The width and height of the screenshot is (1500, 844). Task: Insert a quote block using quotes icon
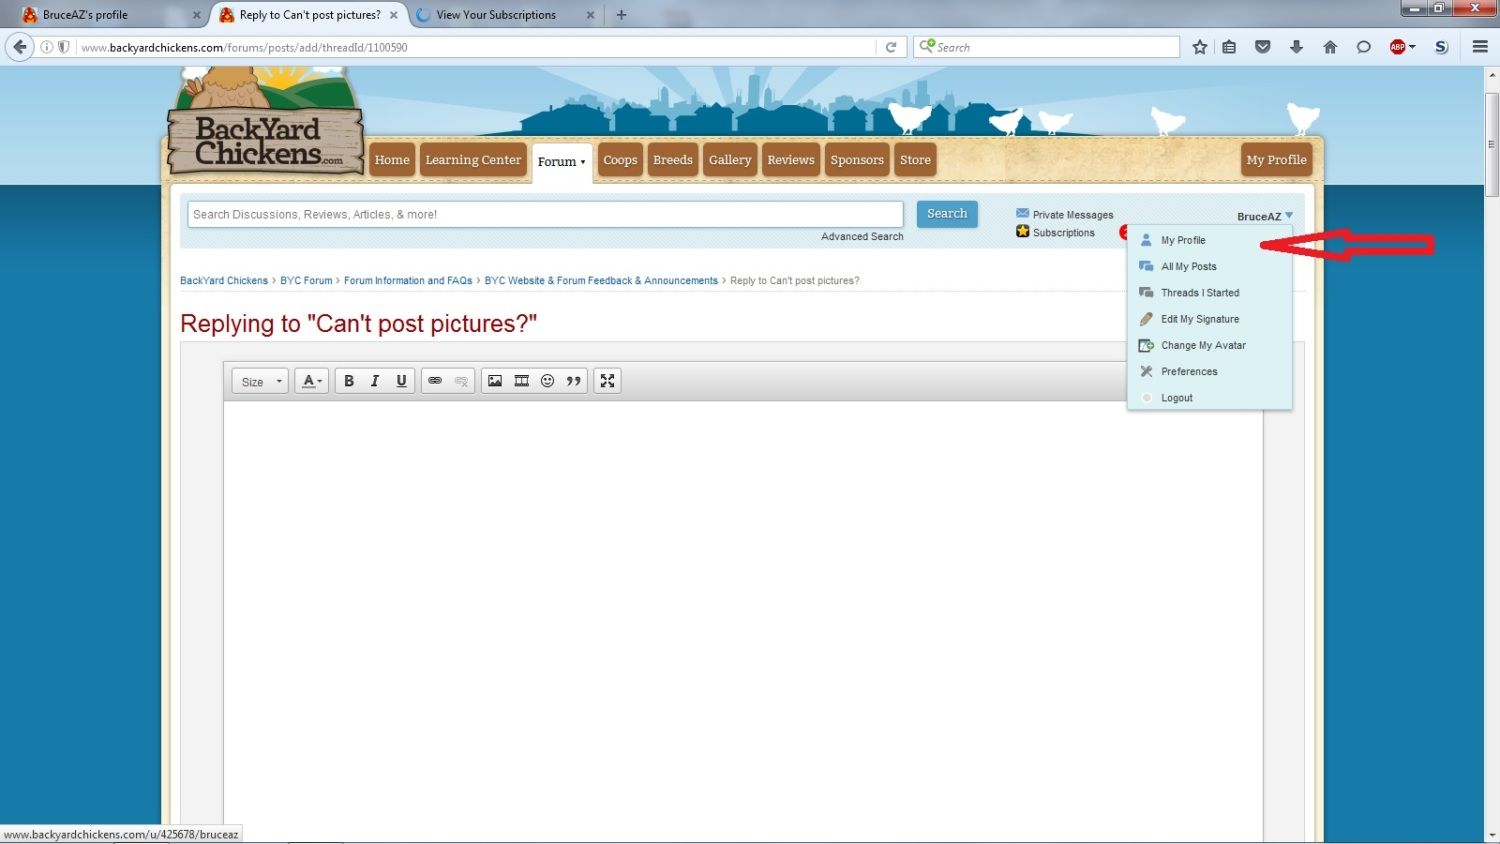(x=574, y=381)
